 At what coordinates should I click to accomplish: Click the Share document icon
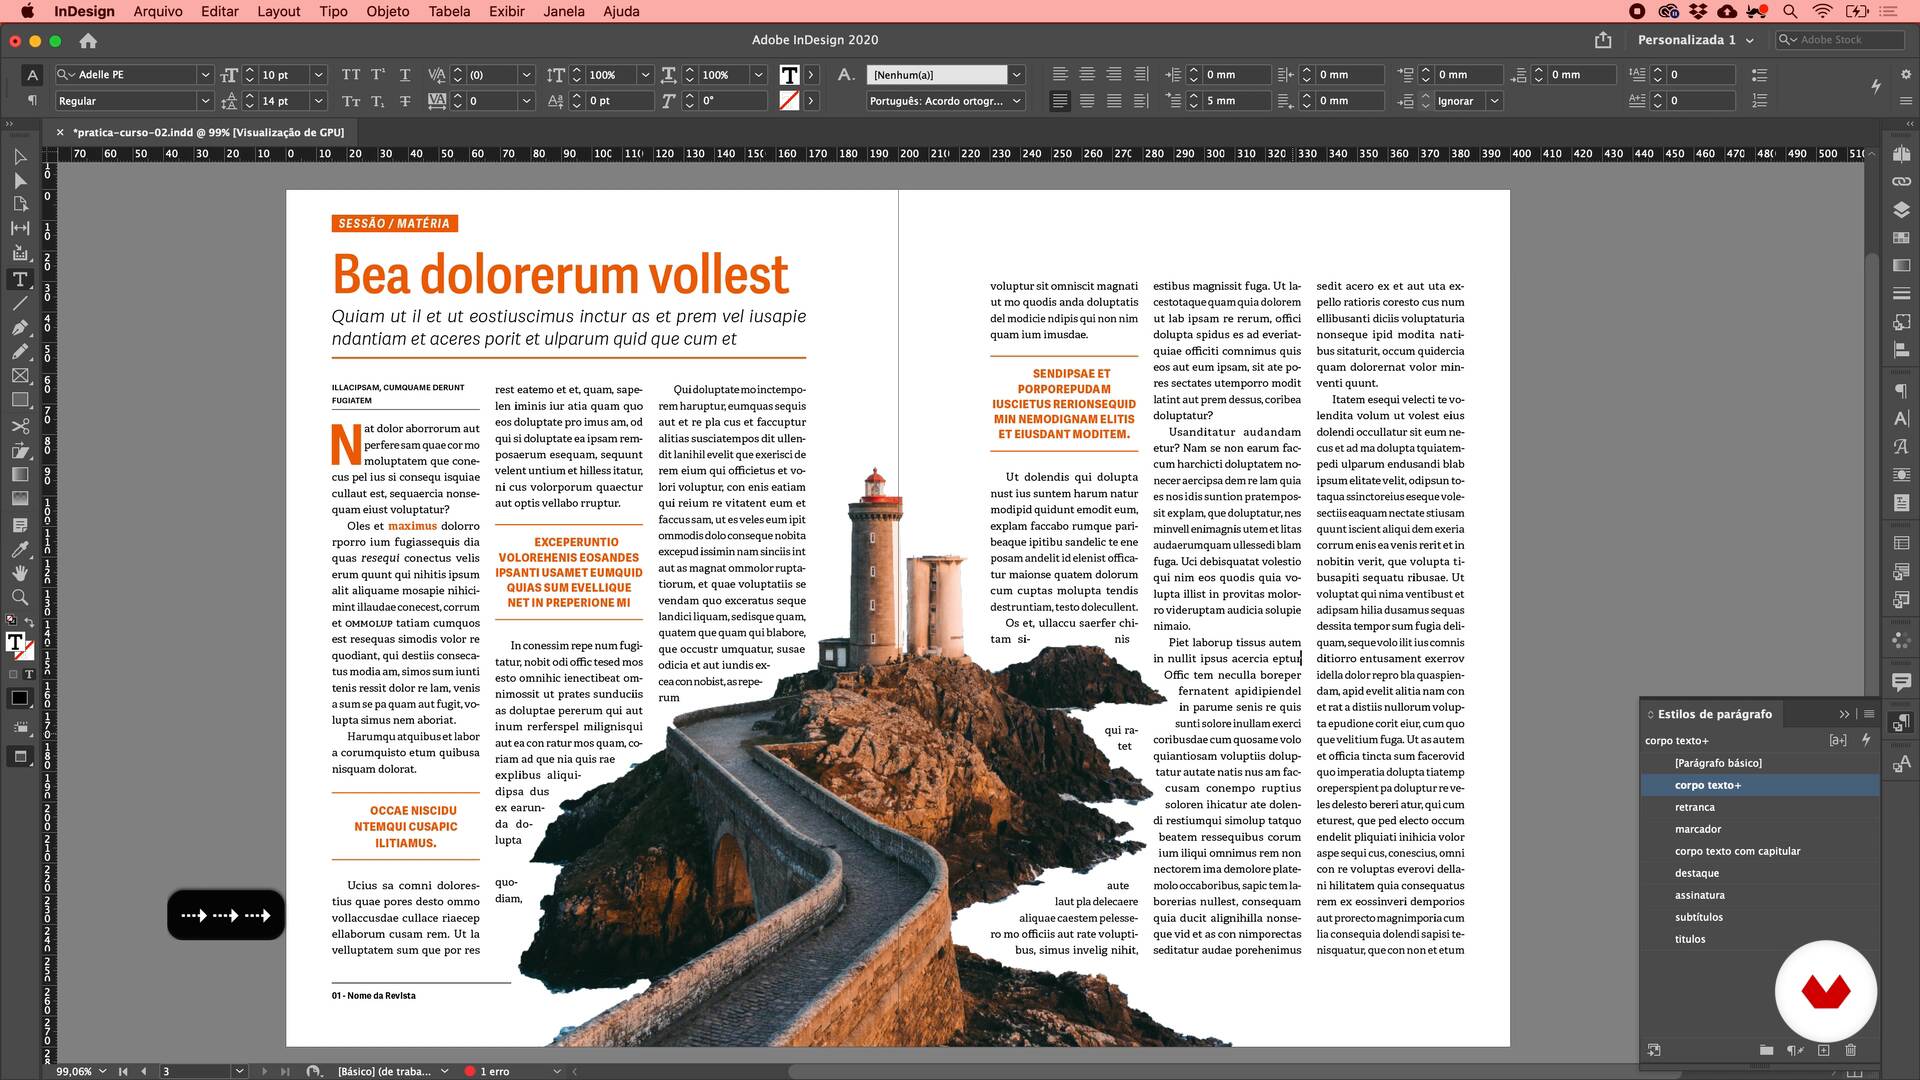[x=1603, y=40]
